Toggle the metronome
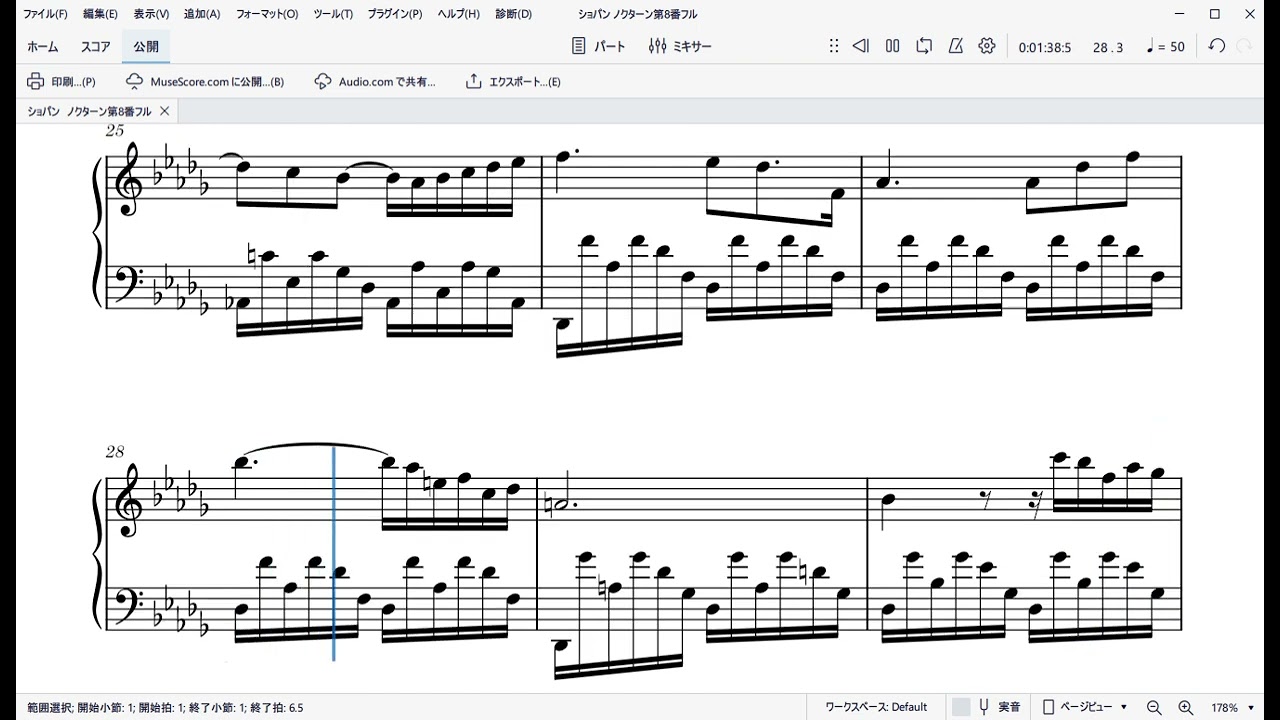The height and width of the screenshot is (720, 1280). 956,46
